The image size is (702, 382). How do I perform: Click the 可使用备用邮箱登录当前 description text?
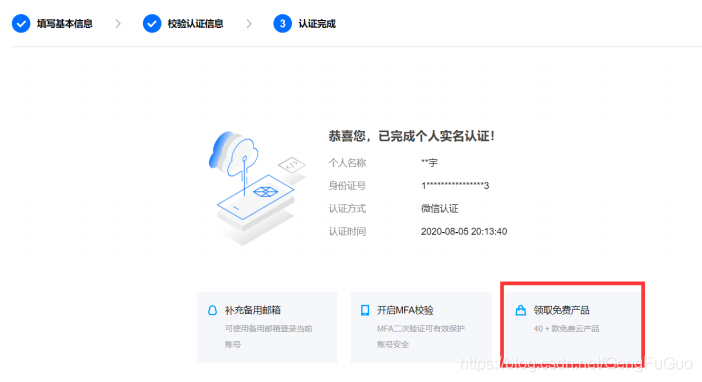tap(268, 329)
